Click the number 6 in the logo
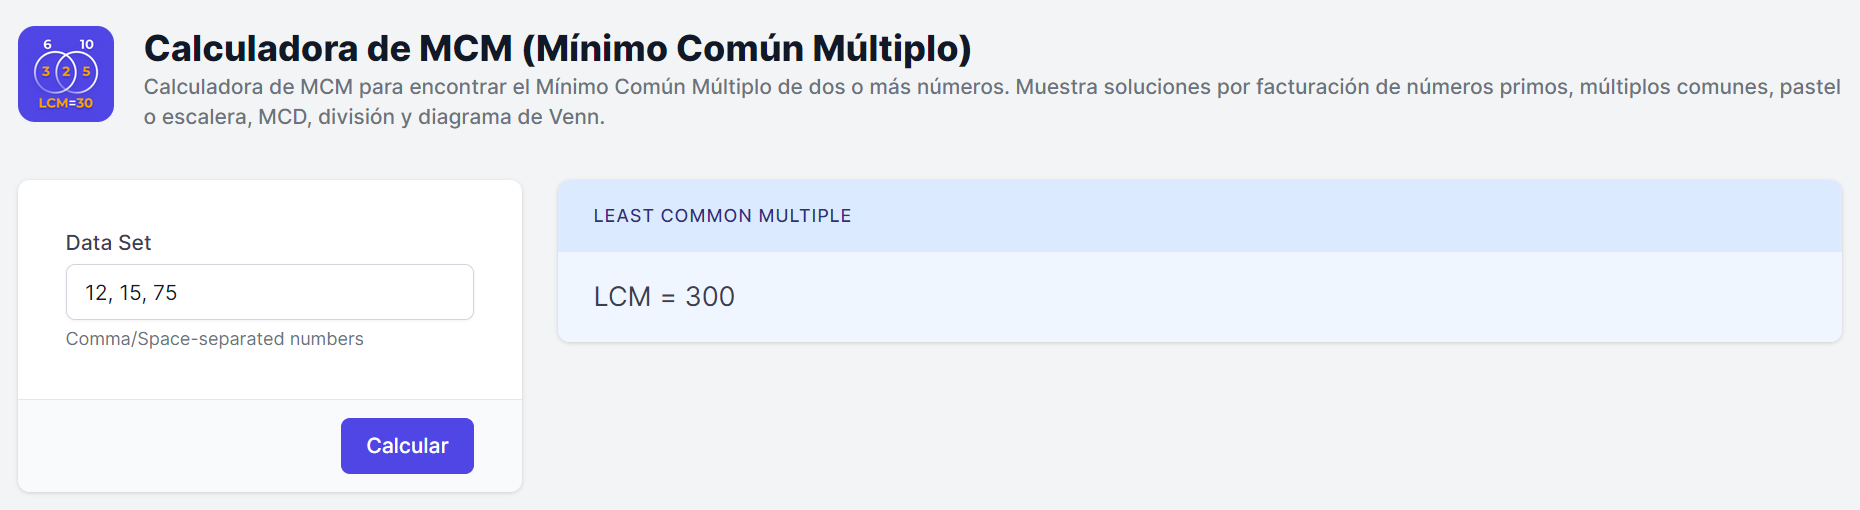Viewport: 1860px width, 510px height. [47, 44]
